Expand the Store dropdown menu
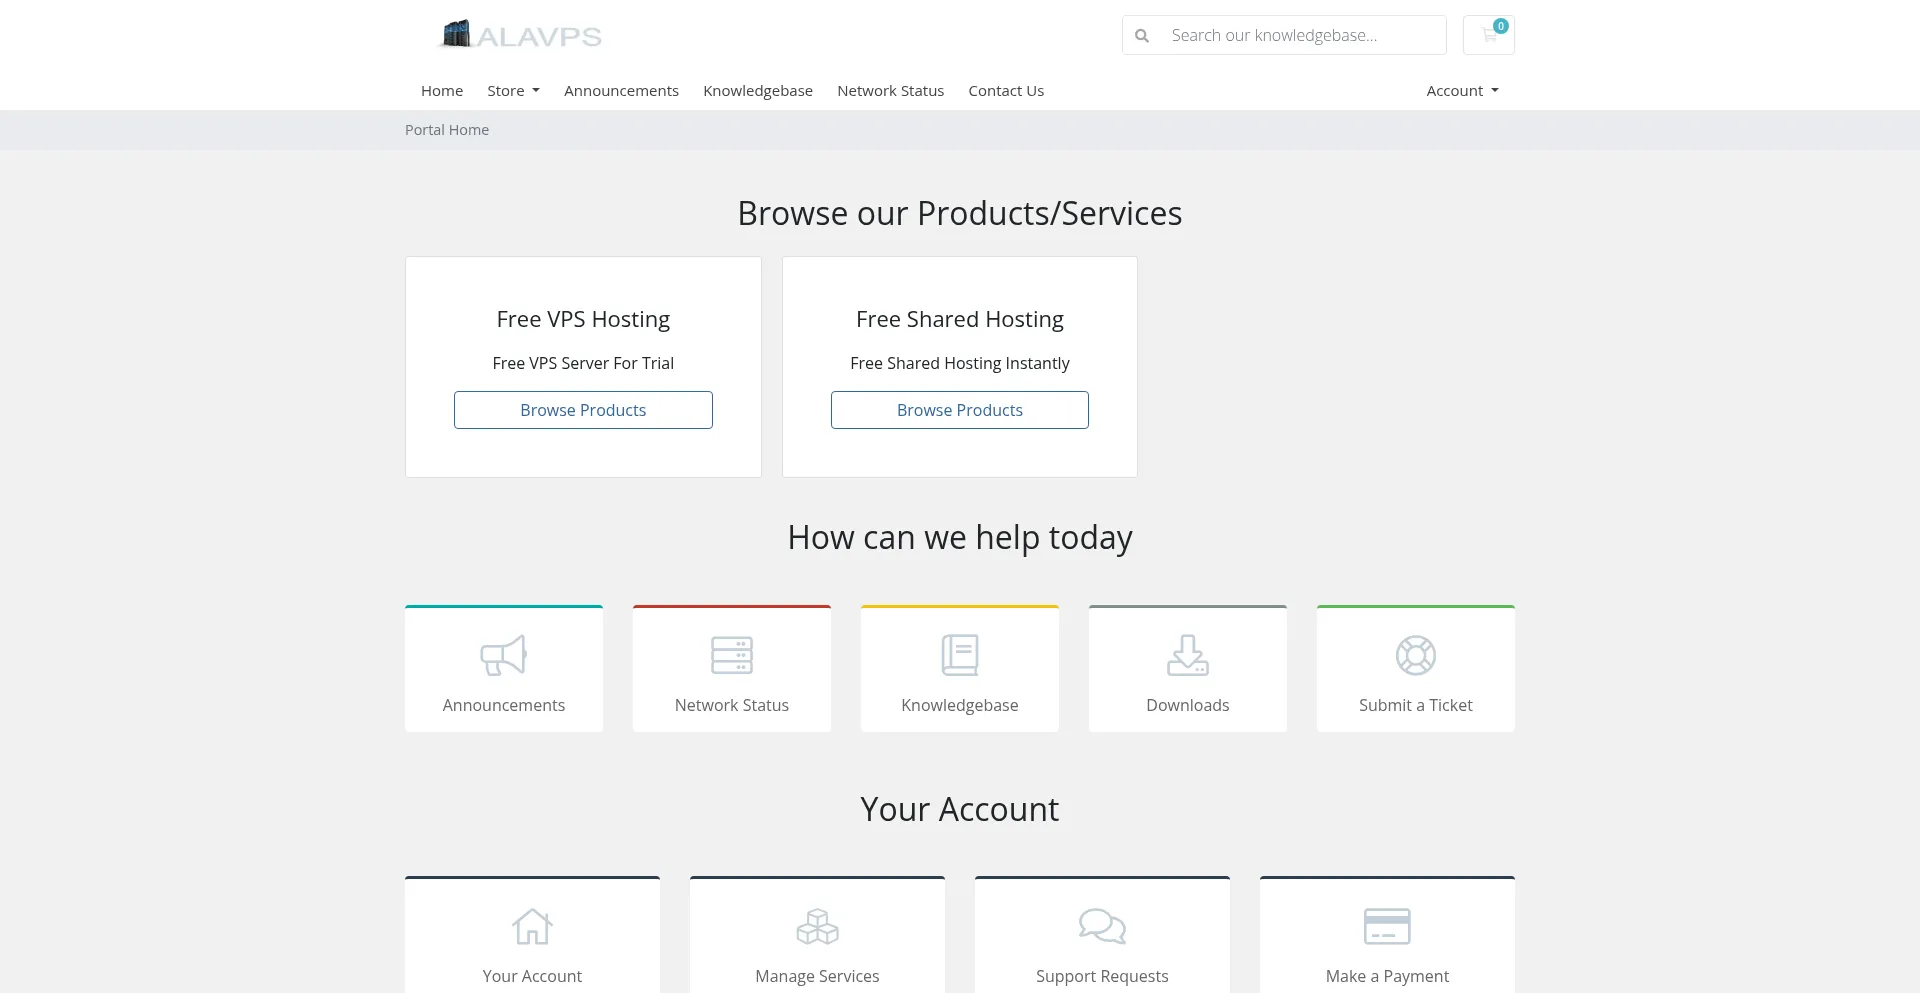This screenshot has width=1920, height=993. click(x=512, y=90)
